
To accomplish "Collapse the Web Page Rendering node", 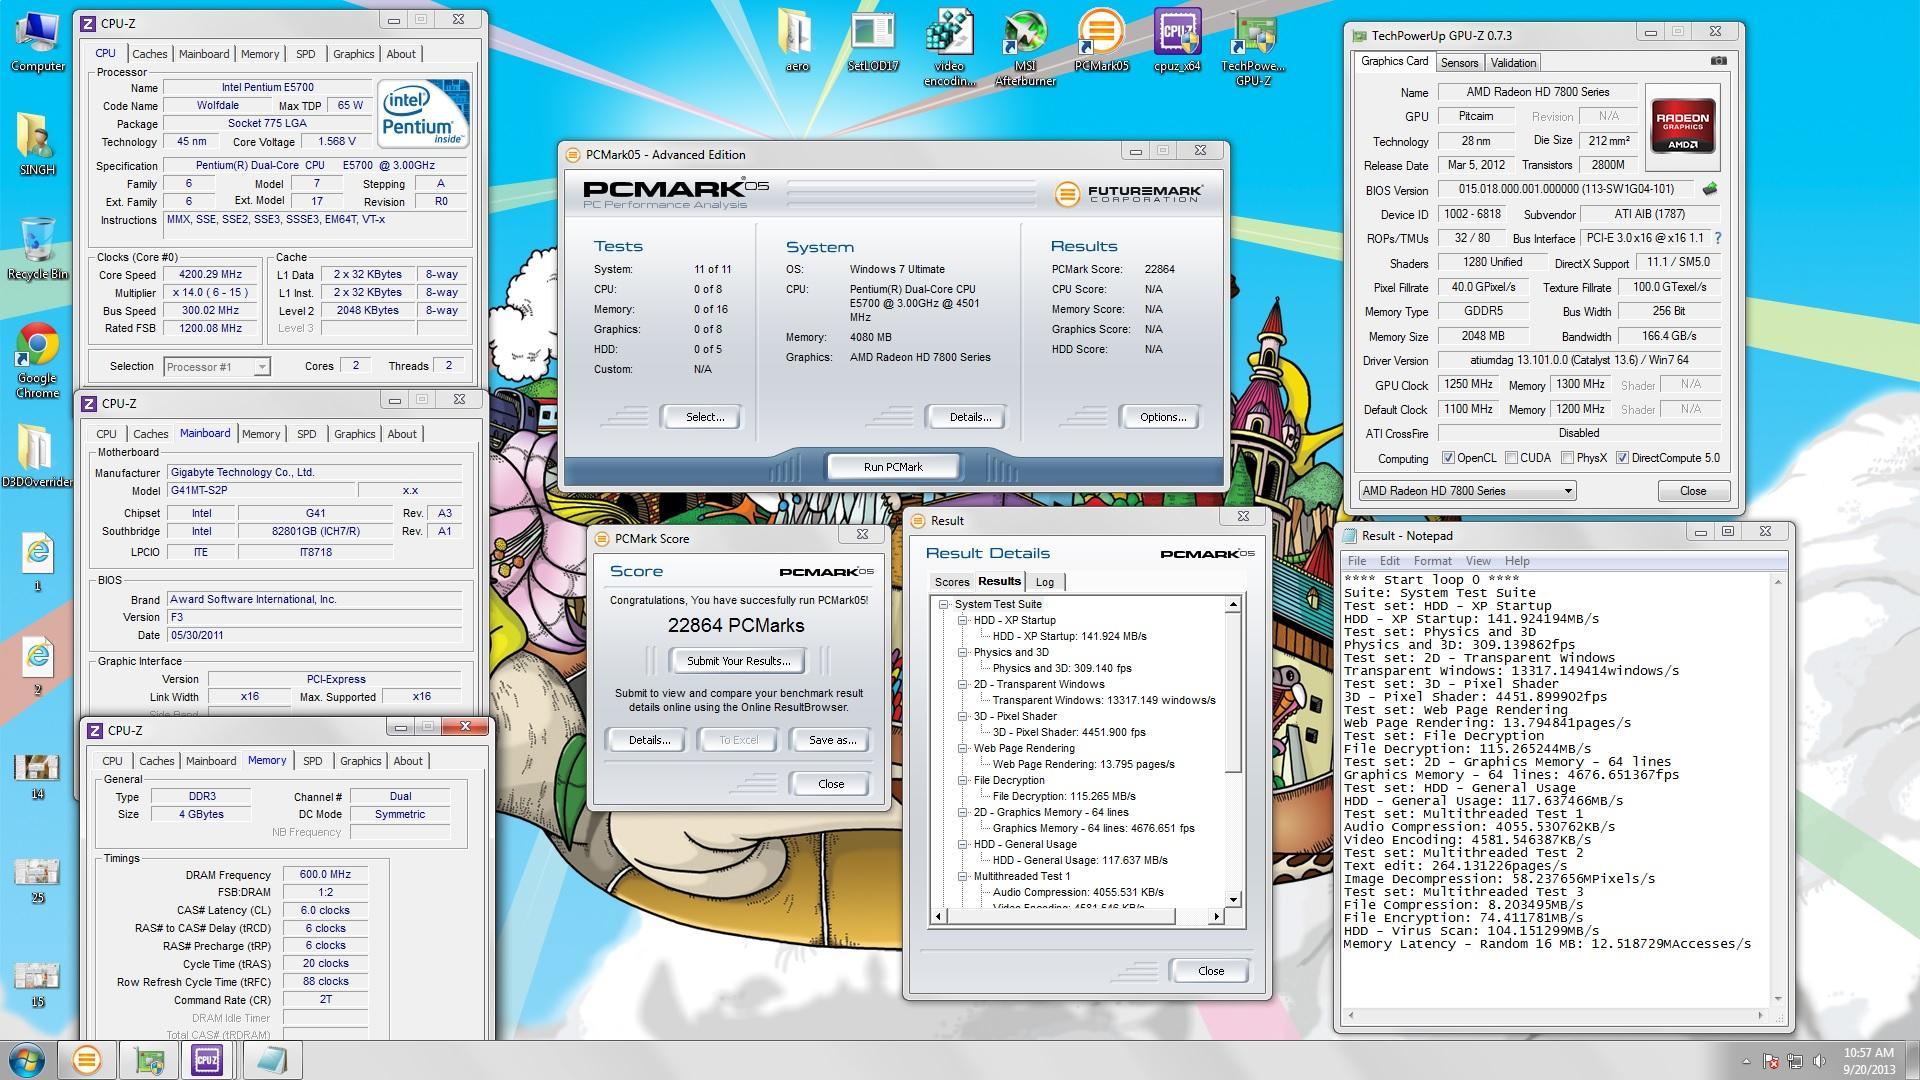I will (x=963, y=748).
